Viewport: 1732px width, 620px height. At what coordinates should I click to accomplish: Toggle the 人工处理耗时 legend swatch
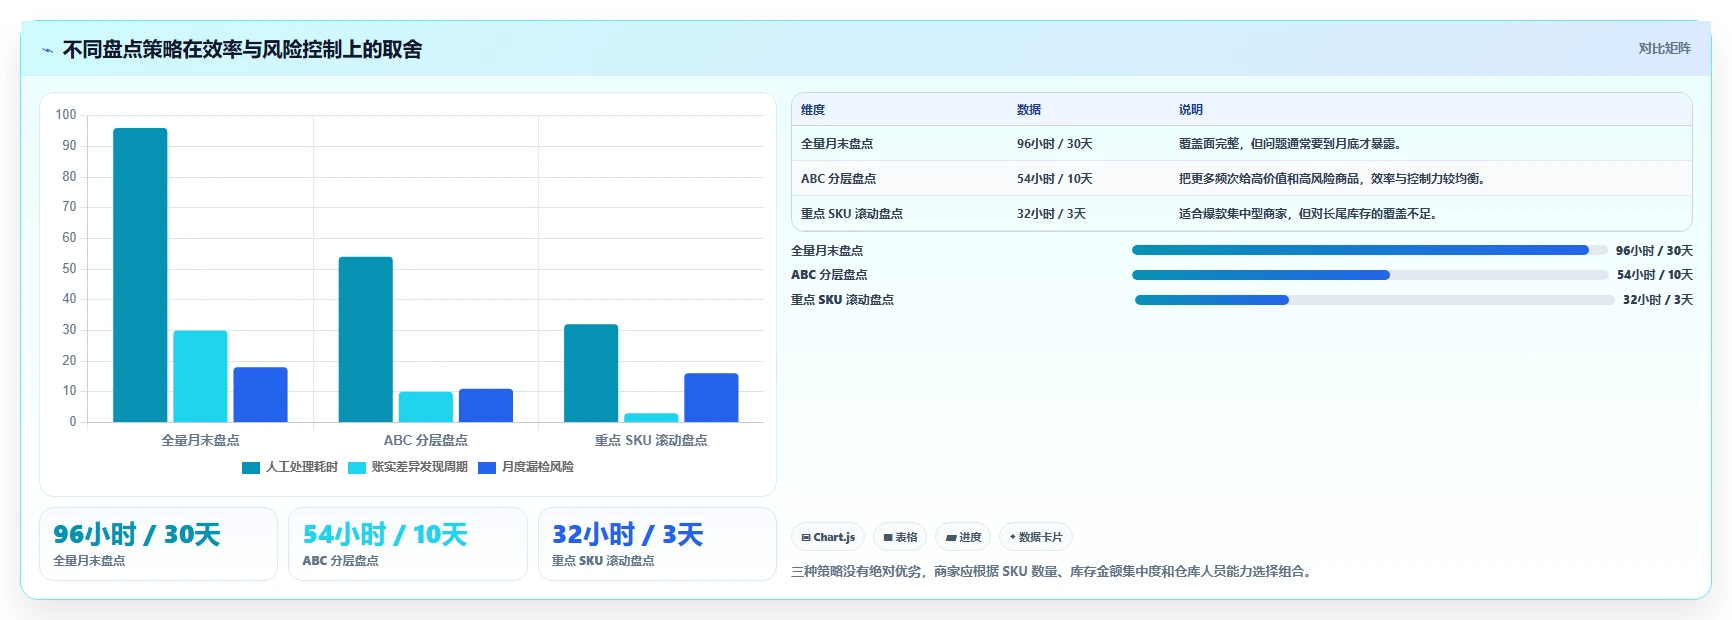coord(251,467)
